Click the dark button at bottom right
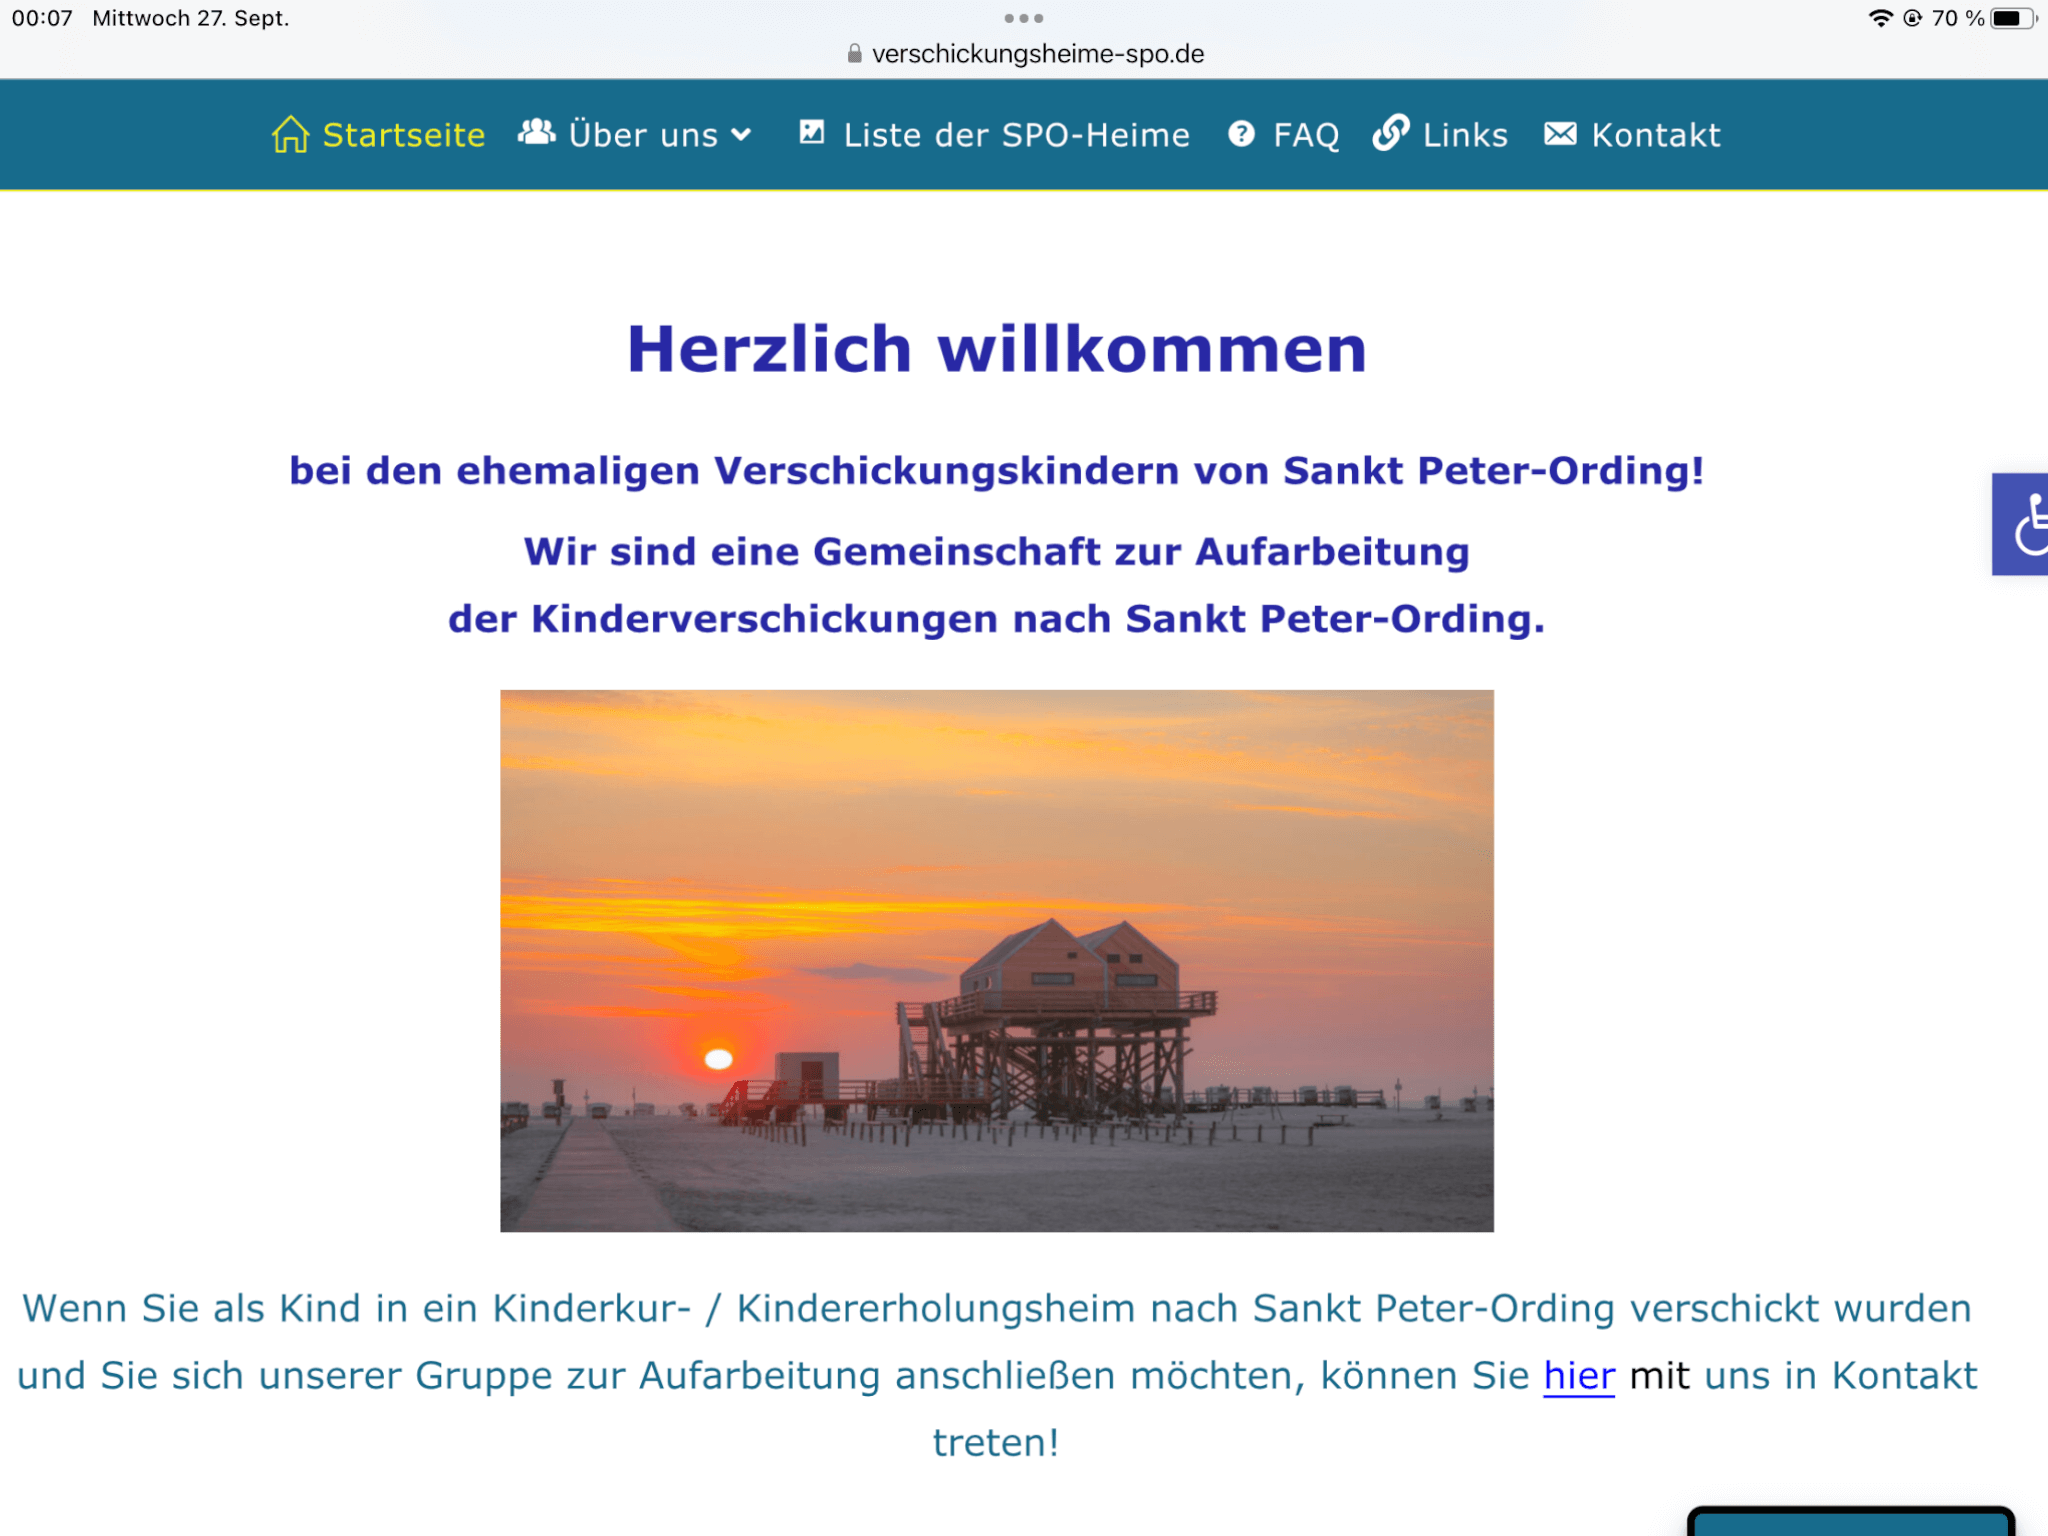The height and width of the screenshot is (1536, 2048). point(1850,1522)
